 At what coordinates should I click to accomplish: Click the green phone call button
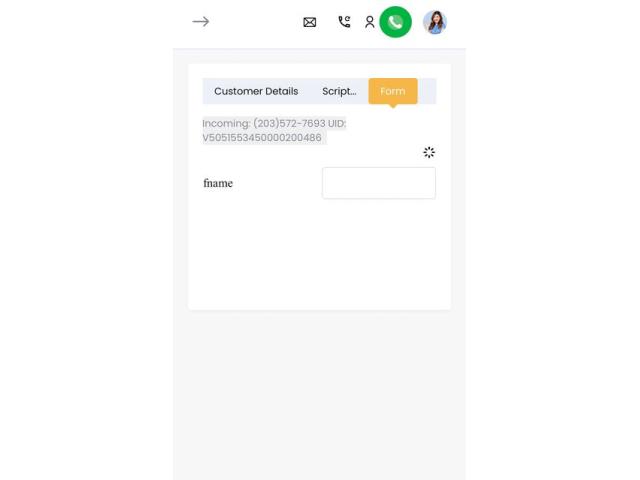(x=395, y=22)
